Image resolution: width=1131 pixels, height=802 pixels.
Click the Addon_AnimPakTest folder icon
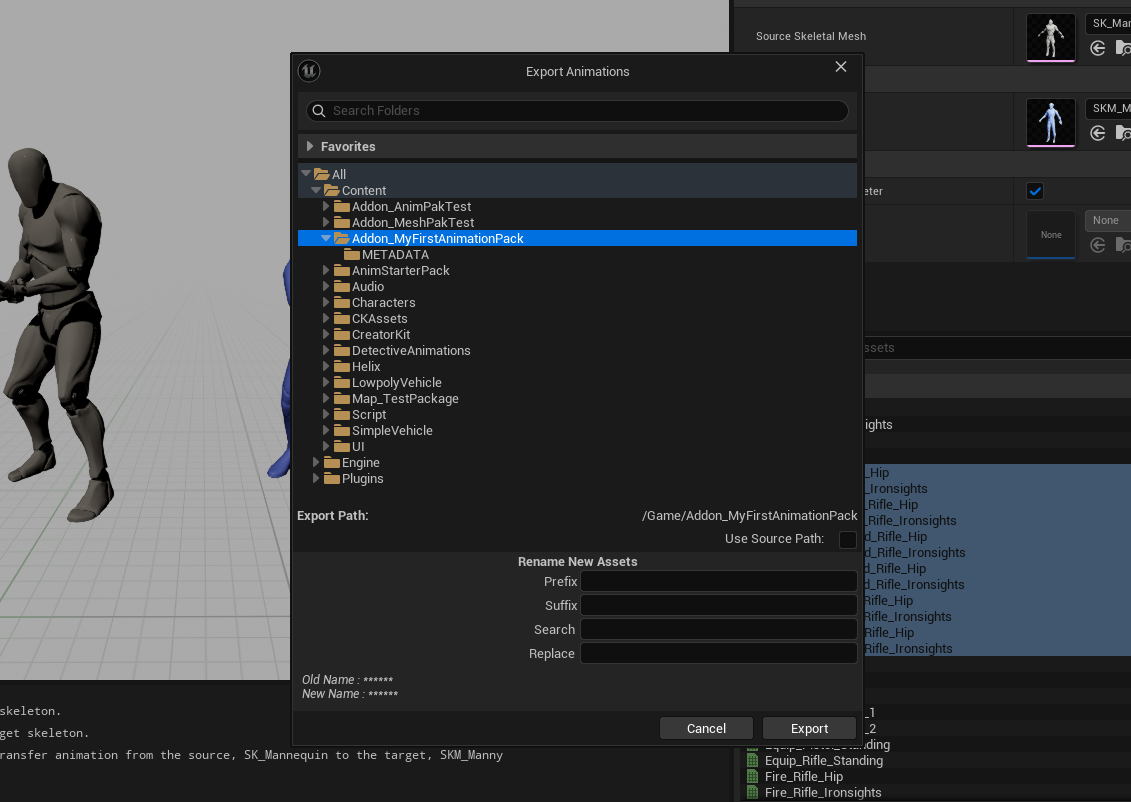341,207
